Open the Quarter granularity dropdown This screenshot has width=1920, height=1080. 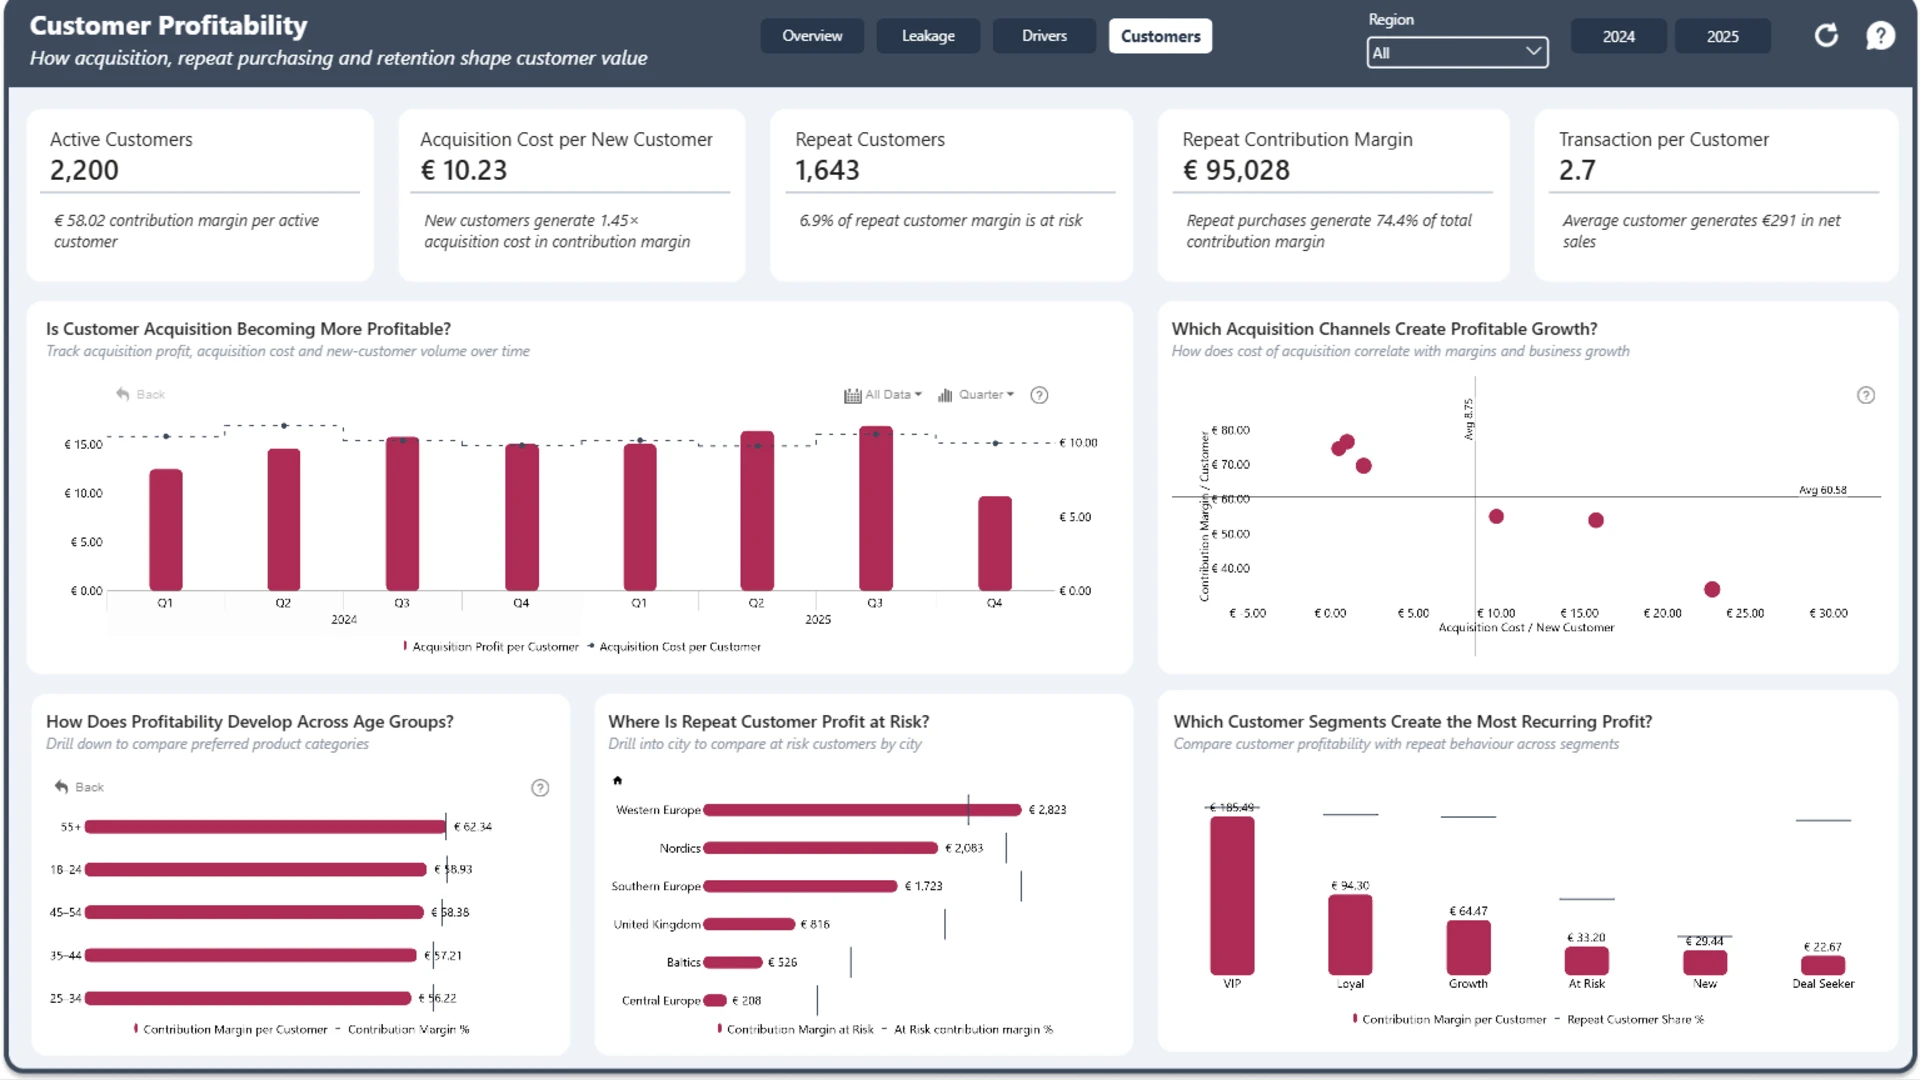(x=986, y=395)
